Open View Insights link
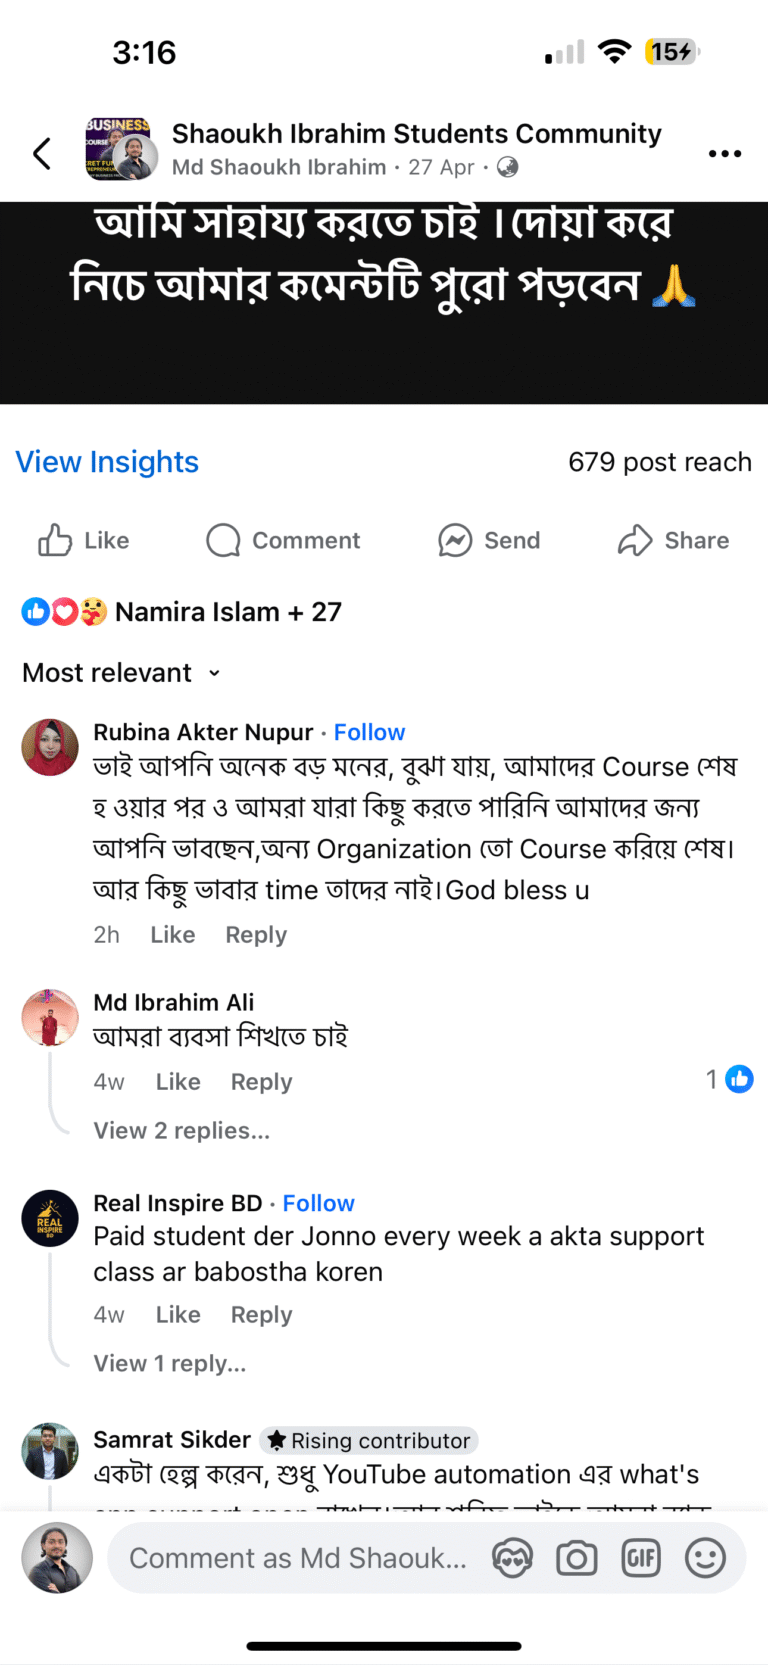The width and height of the screenshot is (768, 1665). (107, 462)
